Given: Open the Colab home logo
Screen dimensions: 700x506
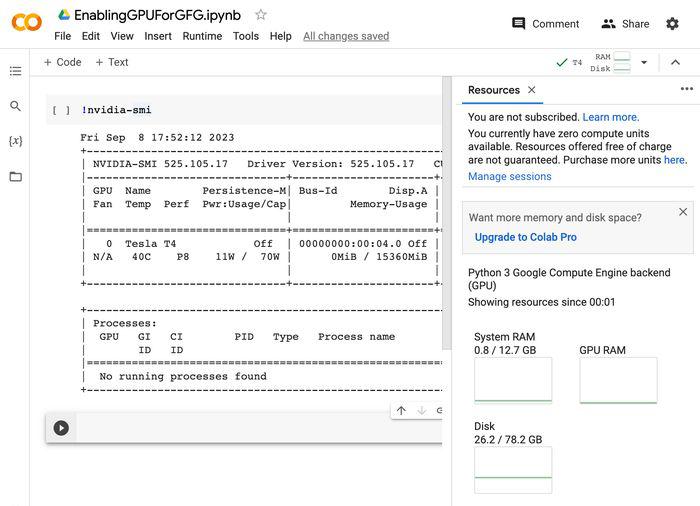Looking at the screenshot, I should pos(26,22).
